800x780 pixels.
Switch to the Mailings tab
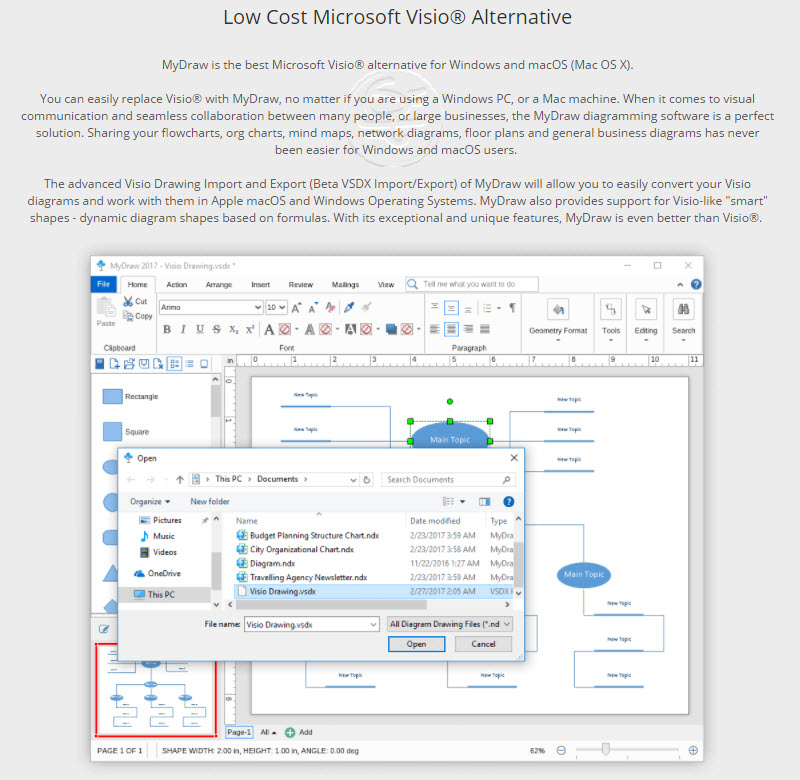point(345,285)
